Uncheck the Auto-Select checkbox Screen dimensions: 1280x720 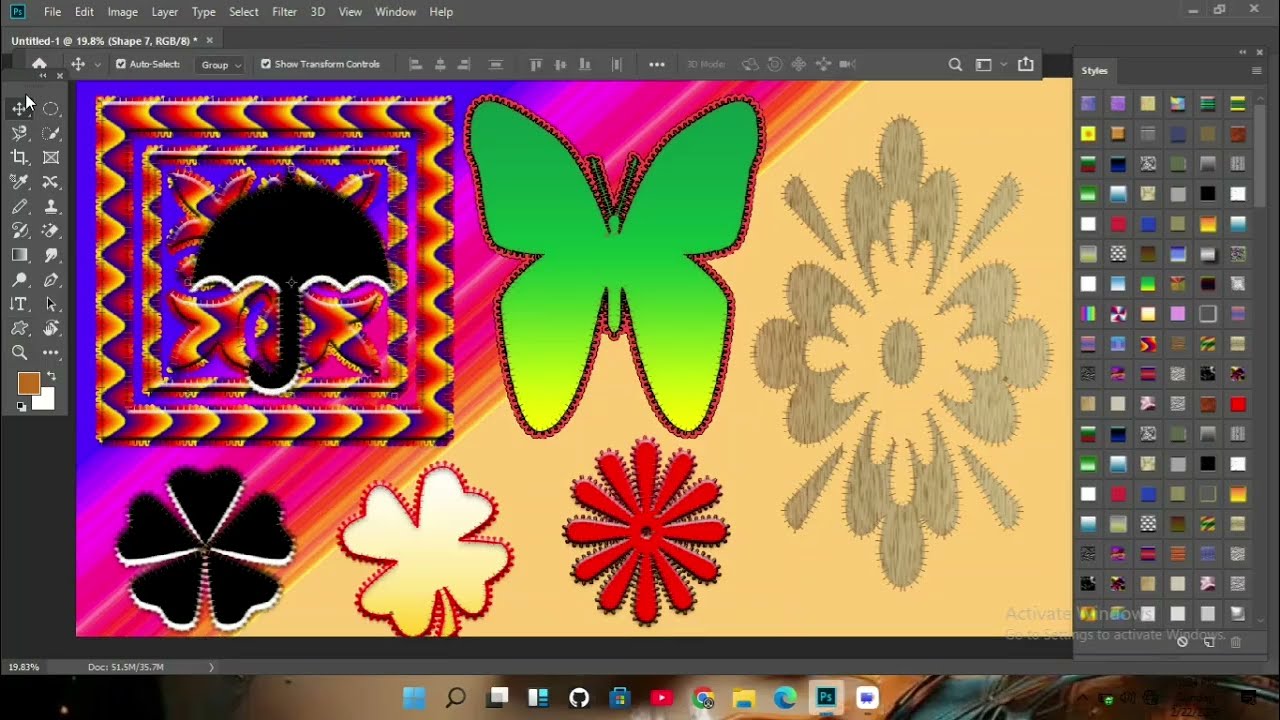click(121, 64)
